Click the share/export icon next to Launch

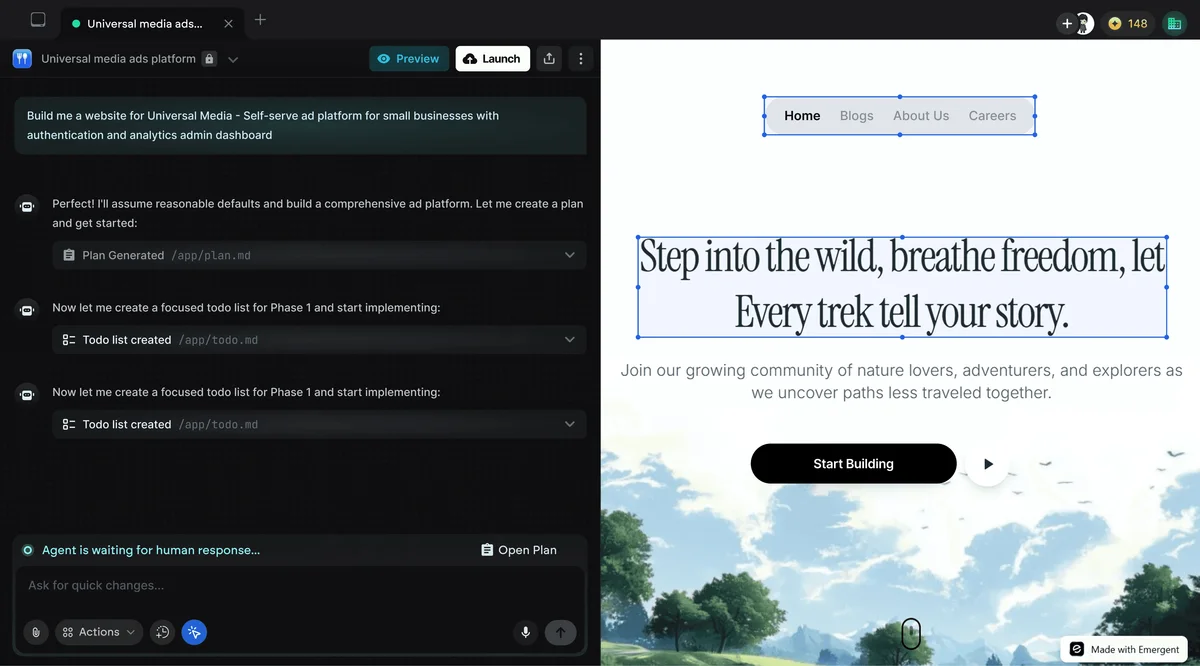pyautogui.click(x=548, y=58)
